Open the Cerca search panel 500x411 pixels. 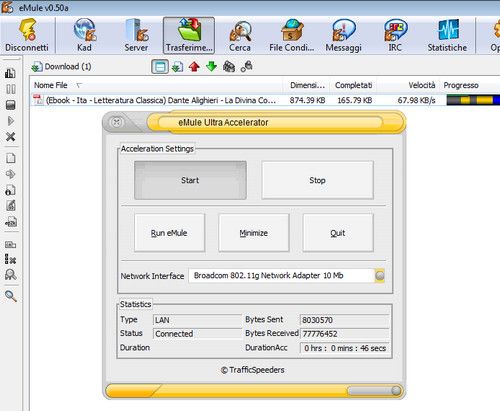coord(240,35)
